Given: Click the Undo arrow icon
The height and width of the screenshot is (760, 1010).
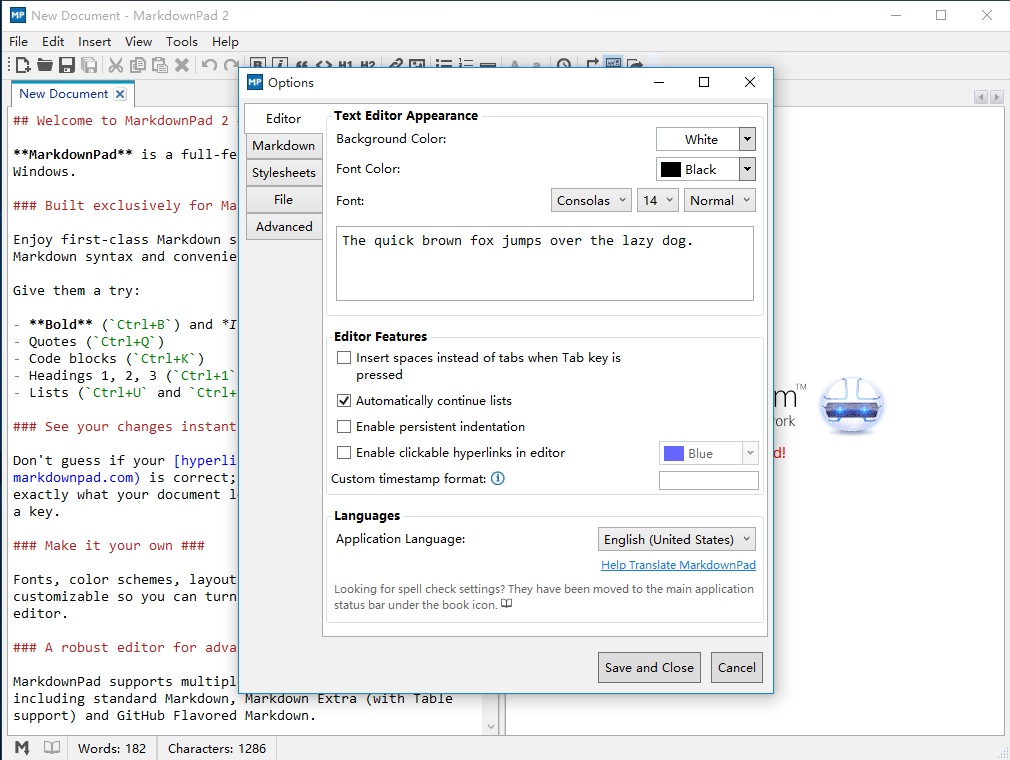Looking at the screenshot, I should pyautogui.click(x=209, y=65).
